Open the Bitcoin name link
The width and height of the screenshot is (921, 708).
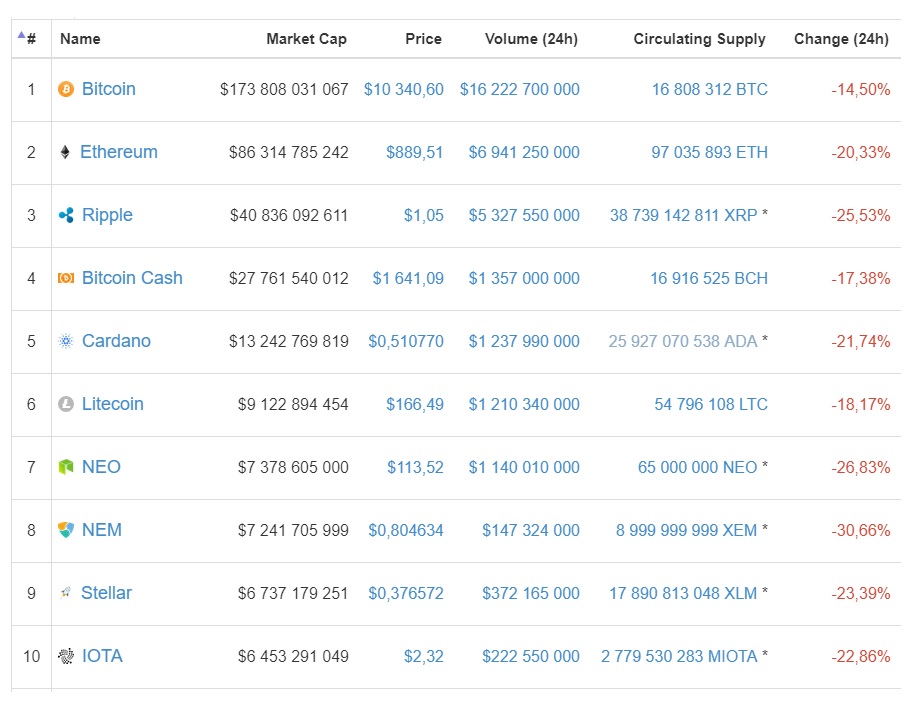click(x=109, y=89)
